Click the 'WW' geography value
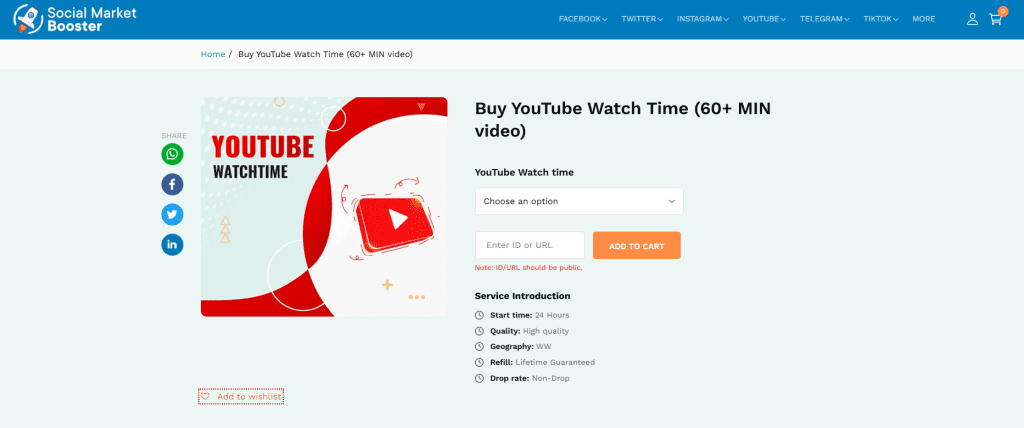The height and width of the screenshot is (428, 1024). click(544, 347)
